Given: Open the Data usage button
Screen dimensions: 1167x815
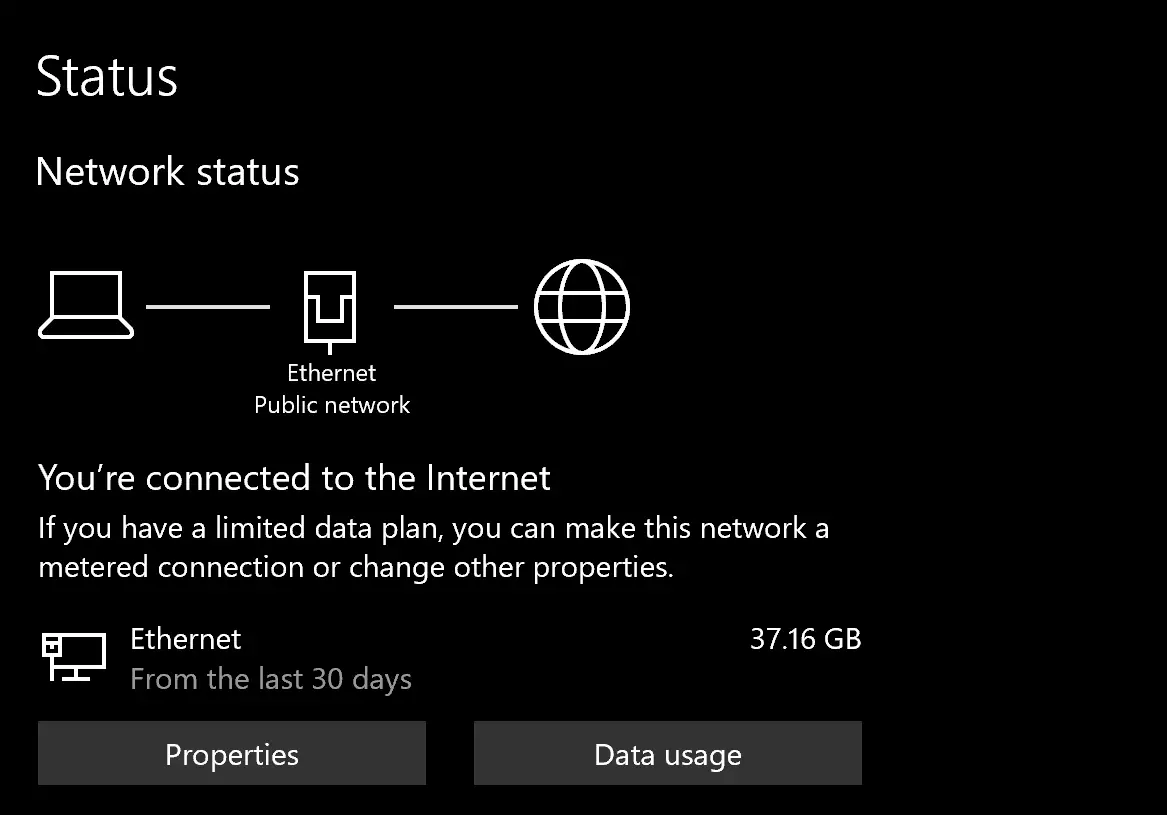Looking at the screenshot, I should pos(668,753).
